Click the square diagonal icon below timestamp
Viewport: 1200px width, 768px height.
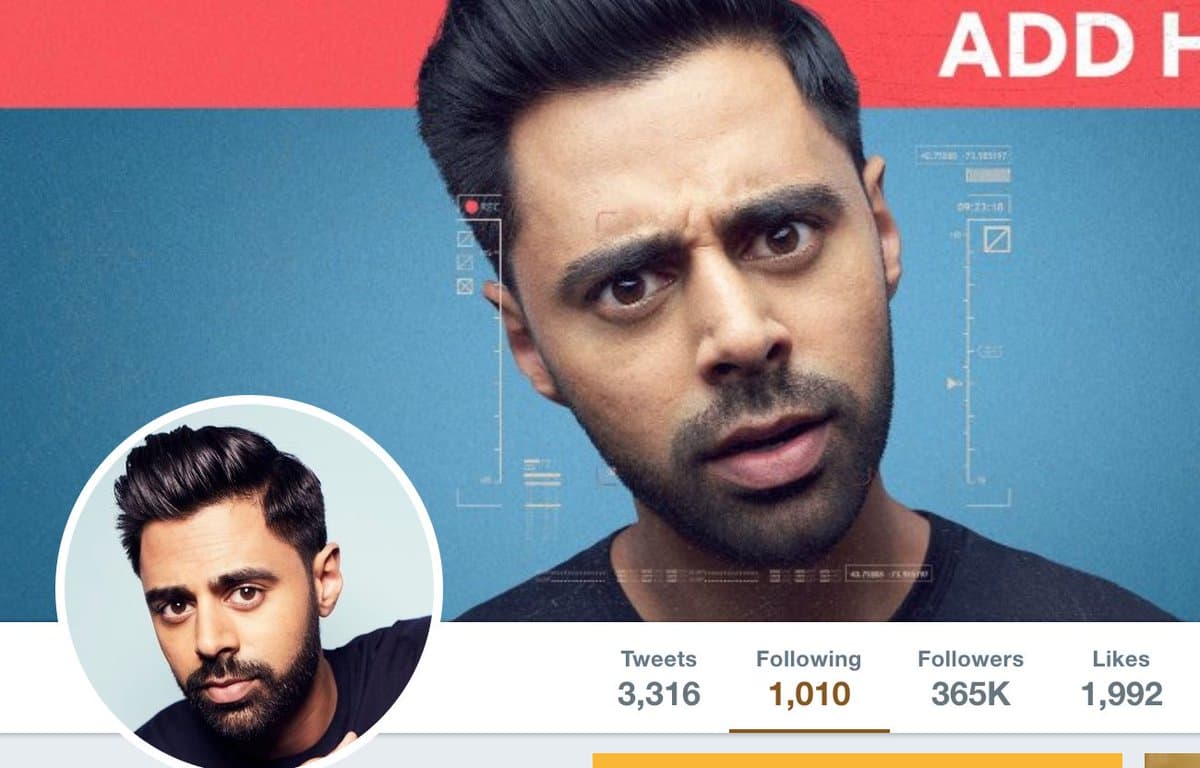point(996,239)
